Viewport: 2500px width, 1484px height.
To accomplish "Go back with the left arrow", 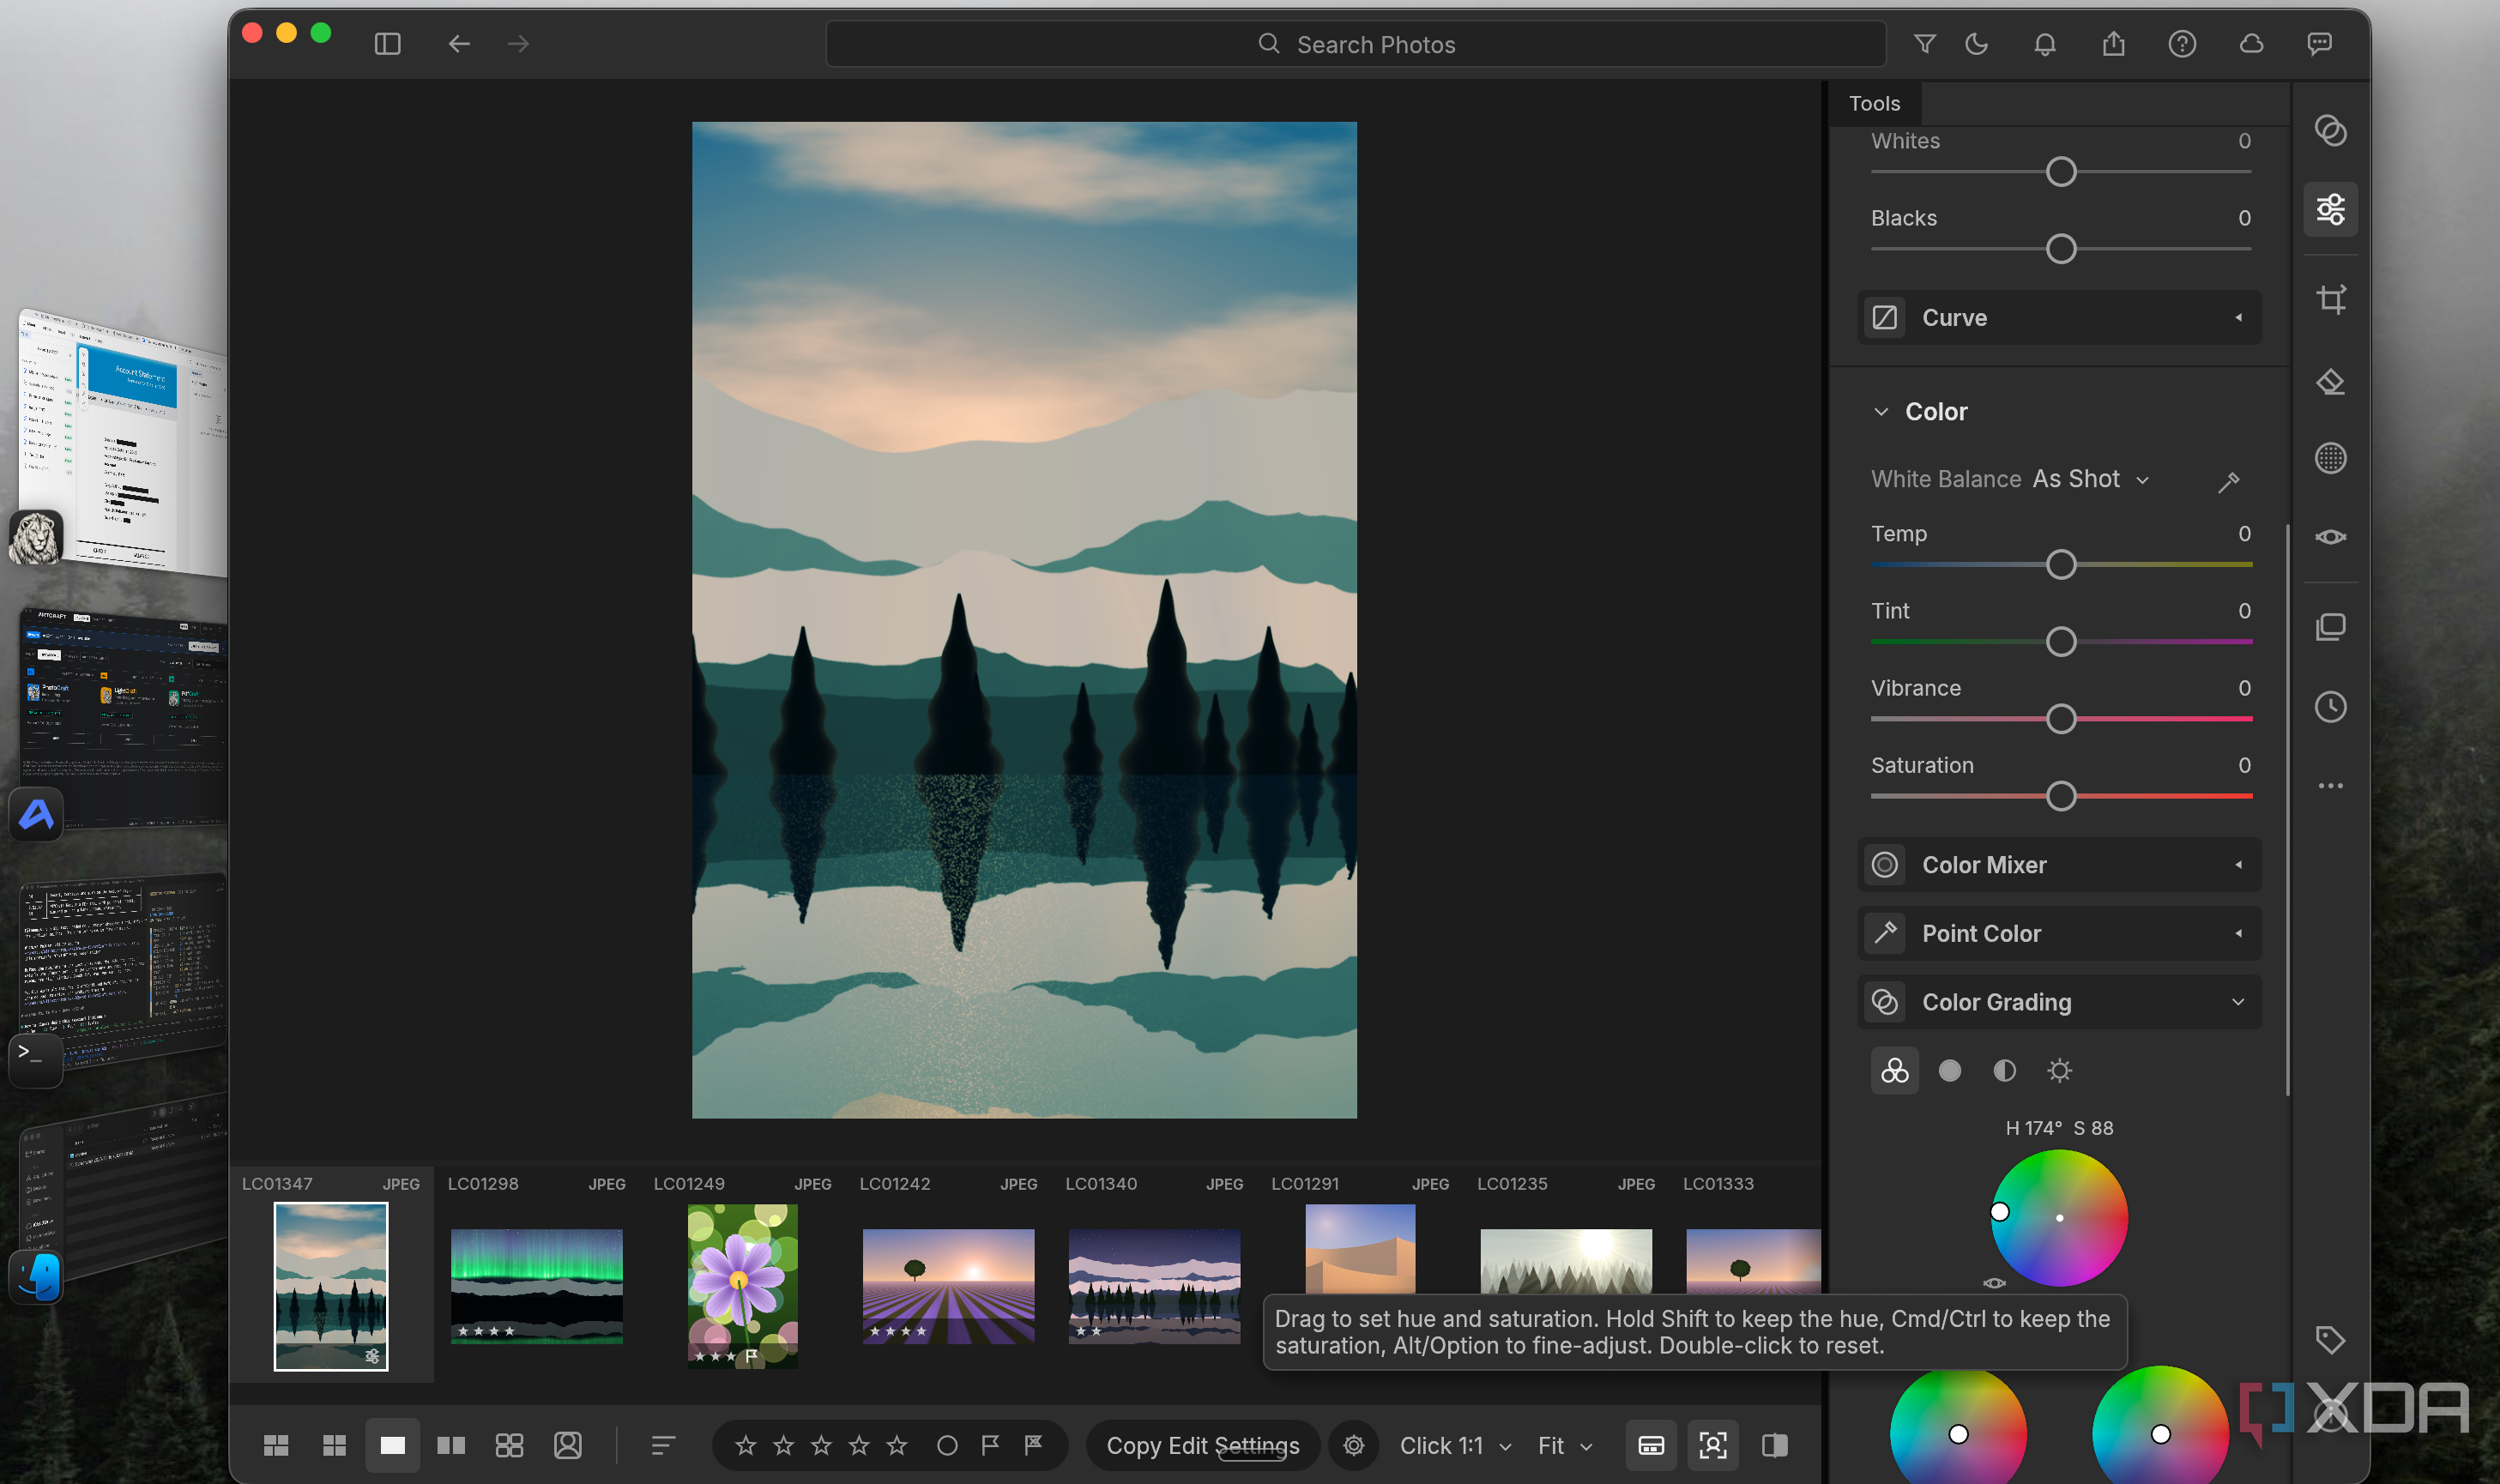I will coord(459,44).
